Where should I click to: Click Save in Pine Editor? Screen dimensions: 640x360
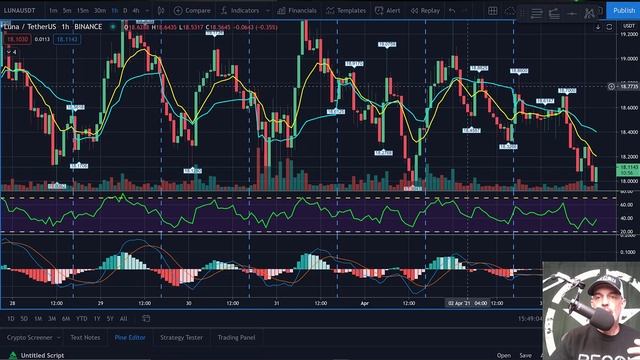(x=526, y=356)
